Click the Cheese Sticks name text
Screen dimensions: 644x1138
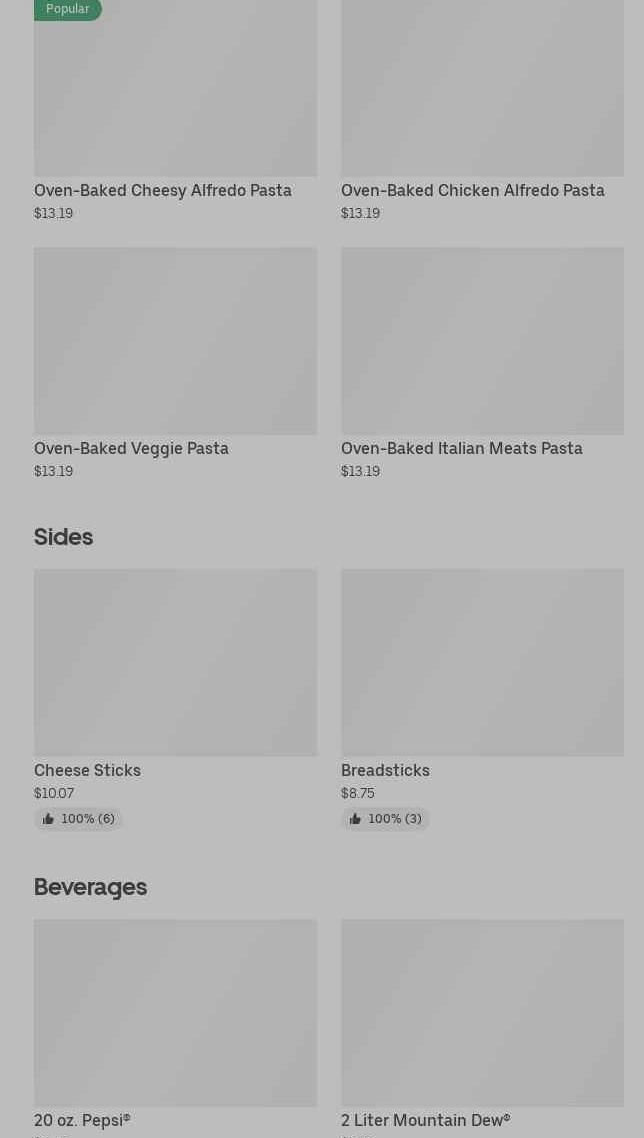click(87, 770)
